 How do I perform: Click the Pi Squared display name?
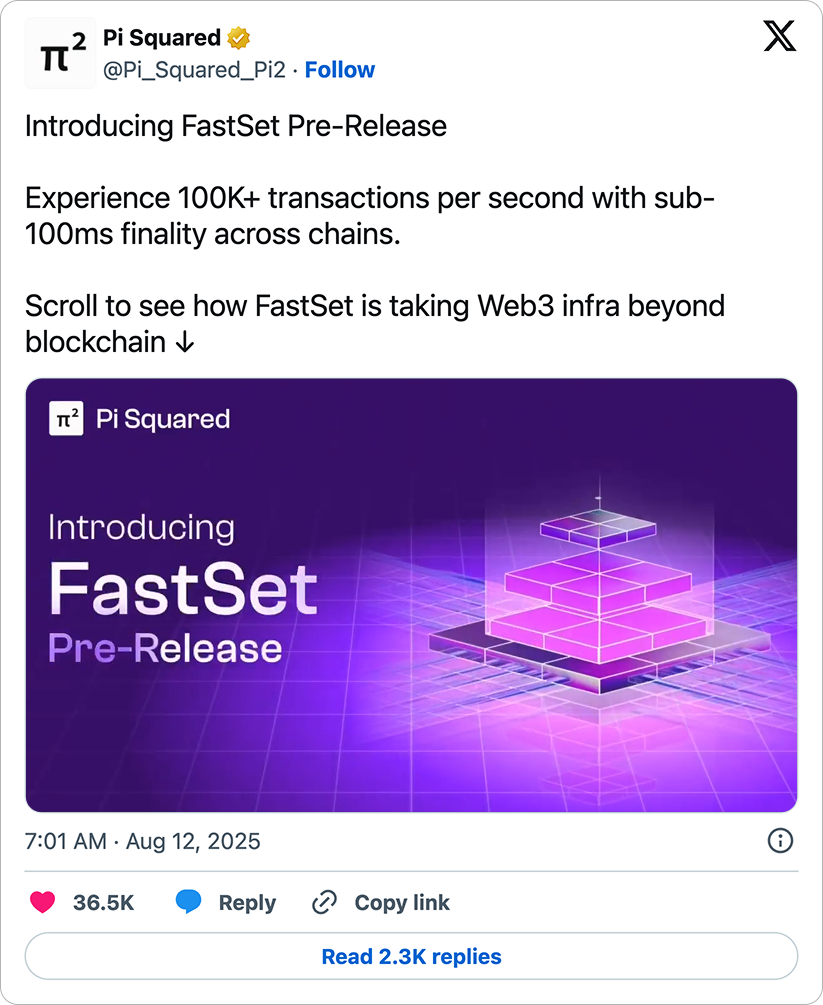[x=162, y=38]
